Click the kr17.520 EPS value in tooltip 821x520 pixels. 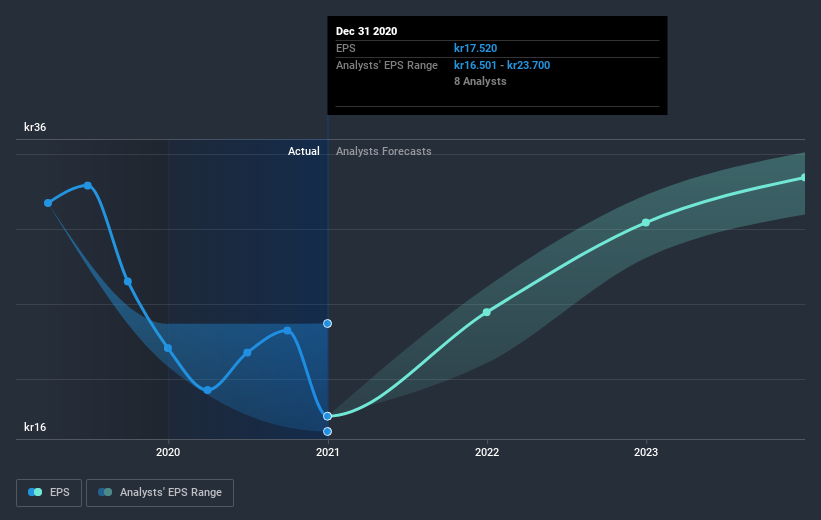tap(475, 48)
